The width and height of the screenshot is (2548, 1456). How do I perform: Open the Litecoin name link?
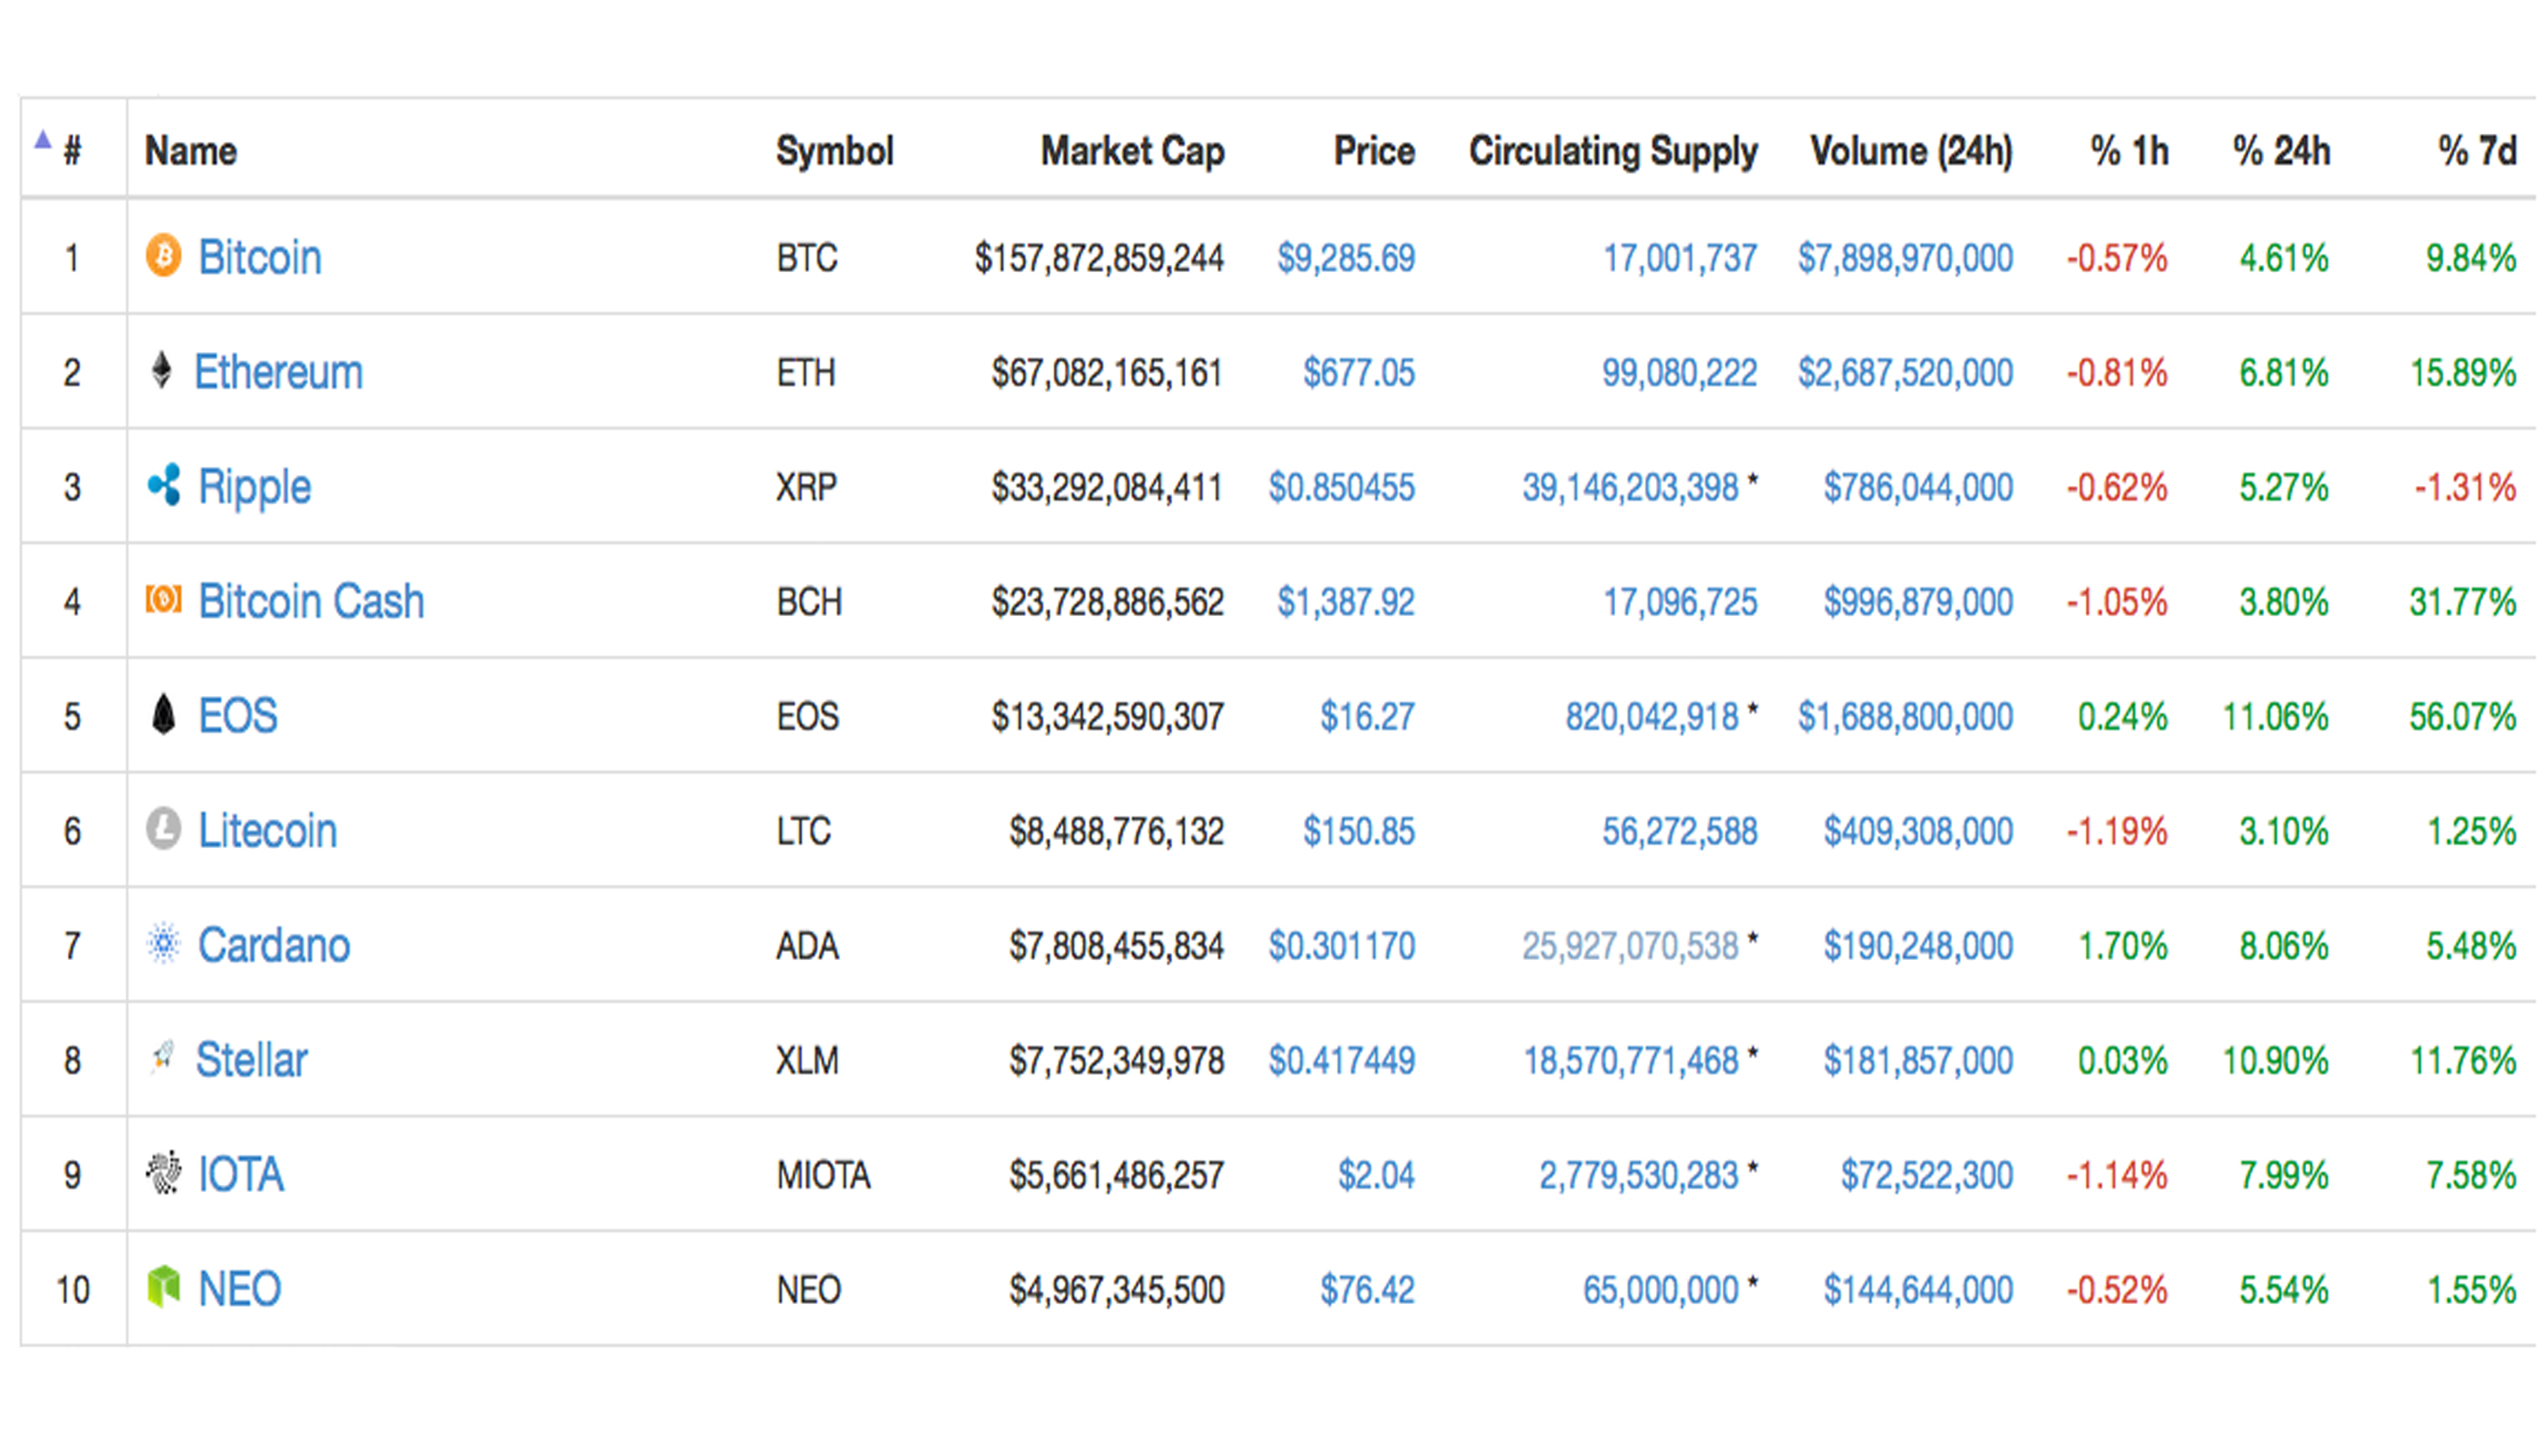[268, 830]
